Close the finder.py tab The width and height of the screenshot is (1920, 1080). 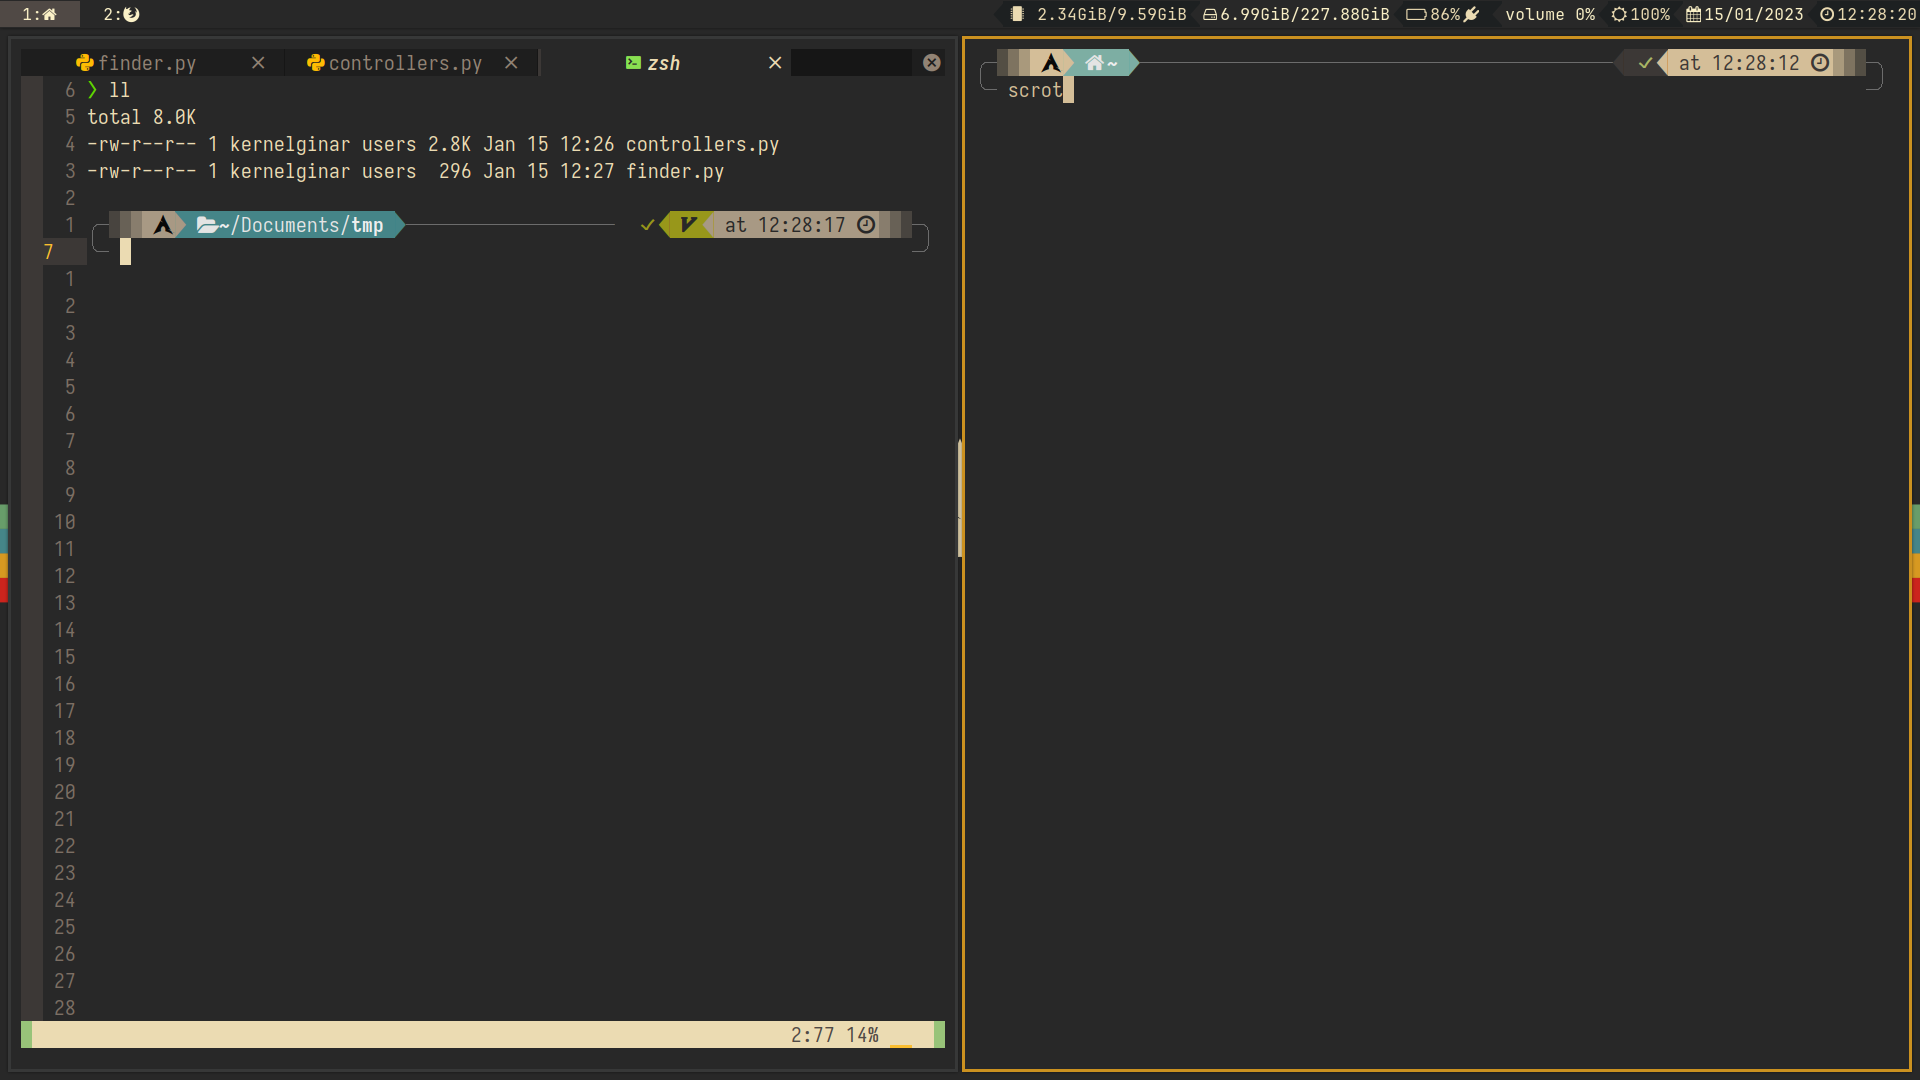tap(258, 63)
